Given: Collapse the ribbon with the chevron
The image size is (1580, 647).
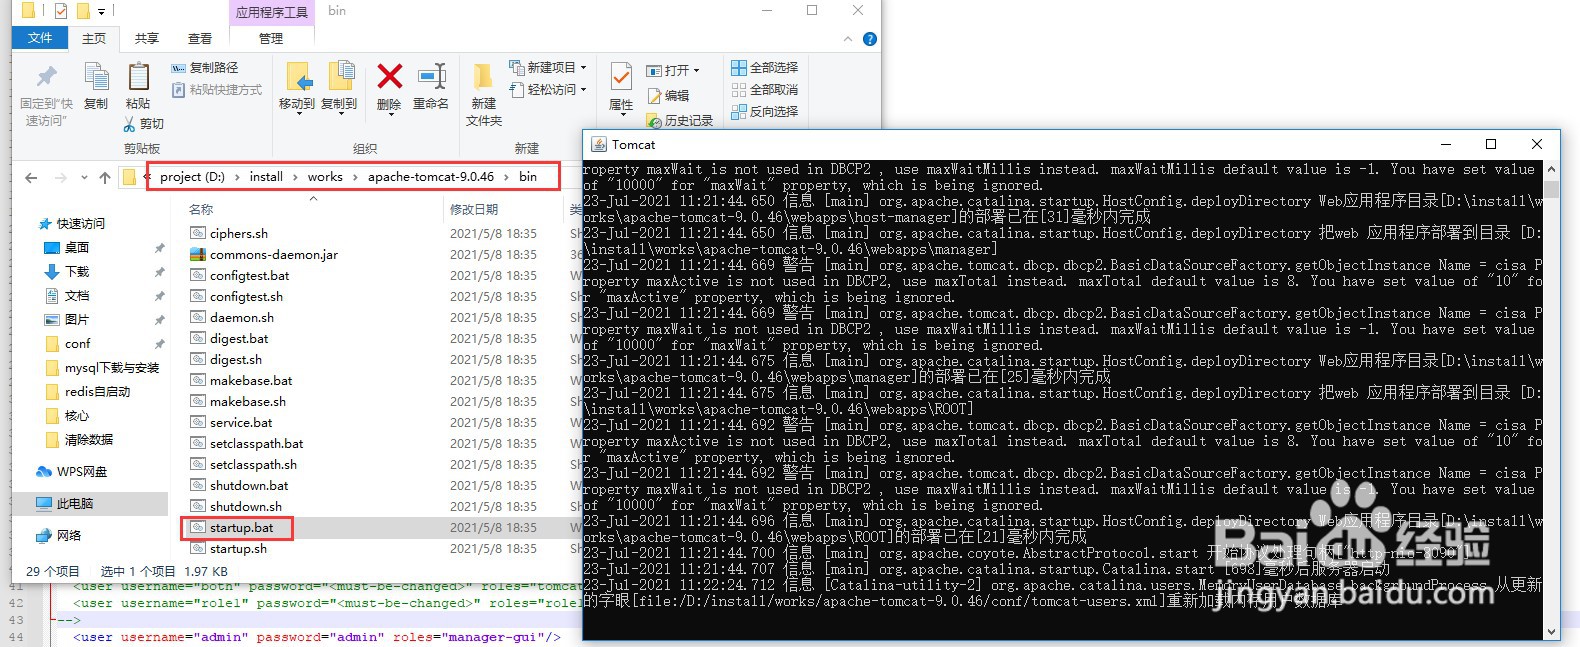Looking at the screenshot, I should pyautogui.click(x=848, y=39).
